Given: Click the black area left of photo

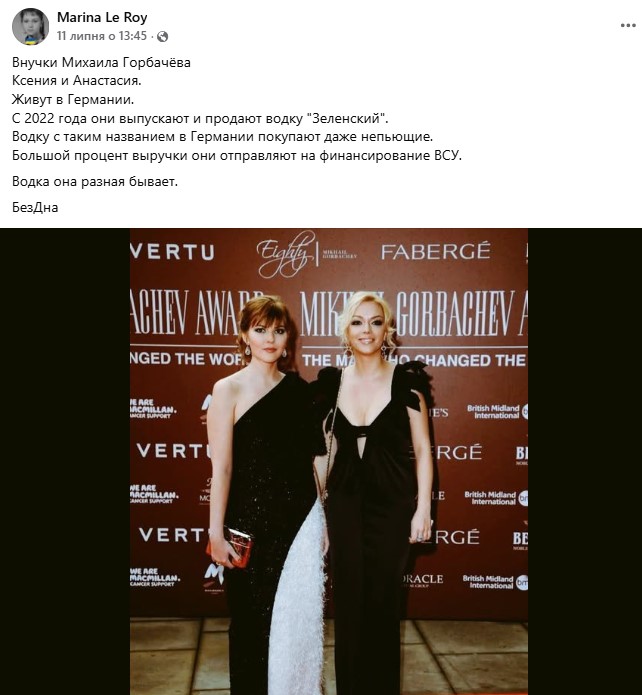Looking at the screenshot, I should pyautogui.click(x=65, y=461).
